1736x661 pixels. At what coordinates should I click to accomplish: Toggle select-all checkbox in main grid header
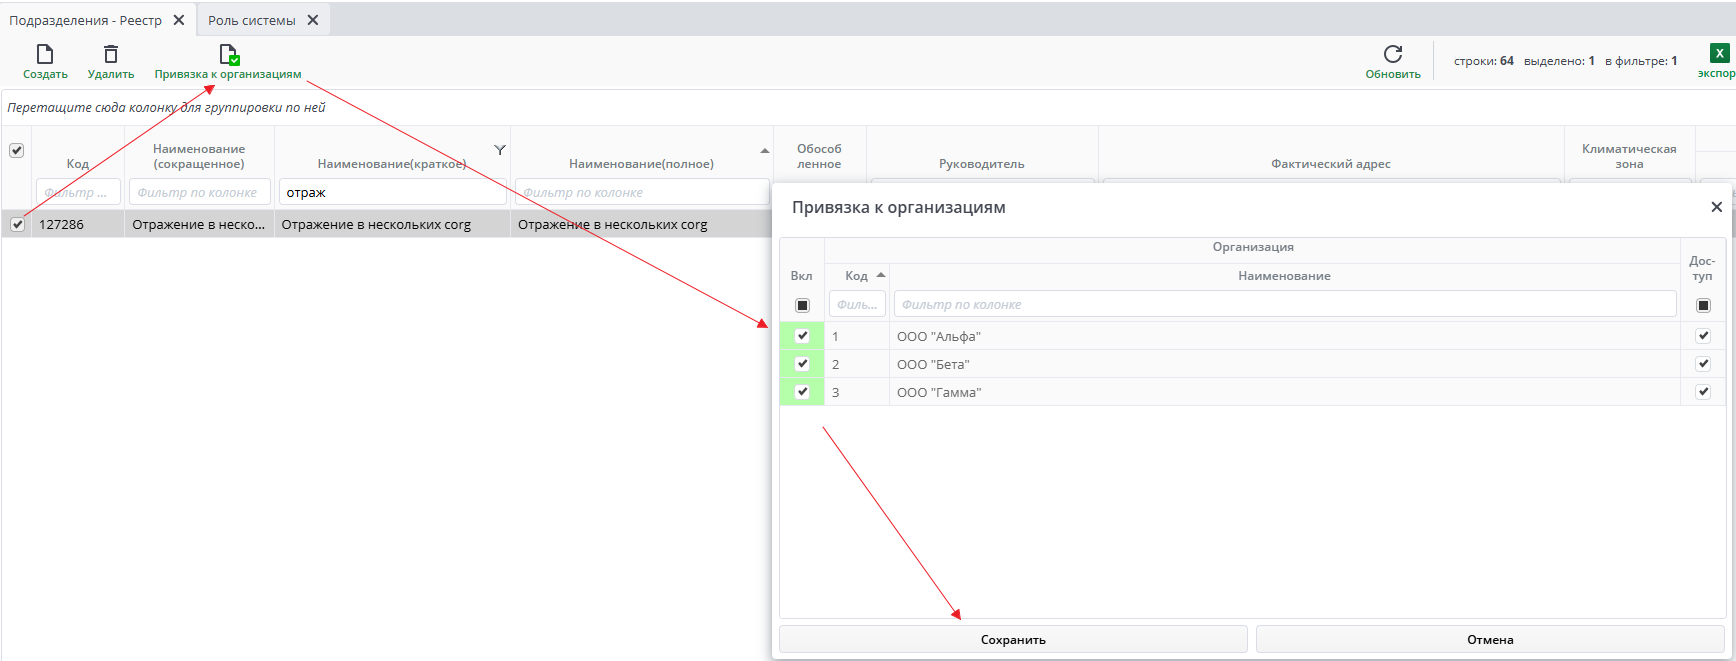[x=17, y=150]
